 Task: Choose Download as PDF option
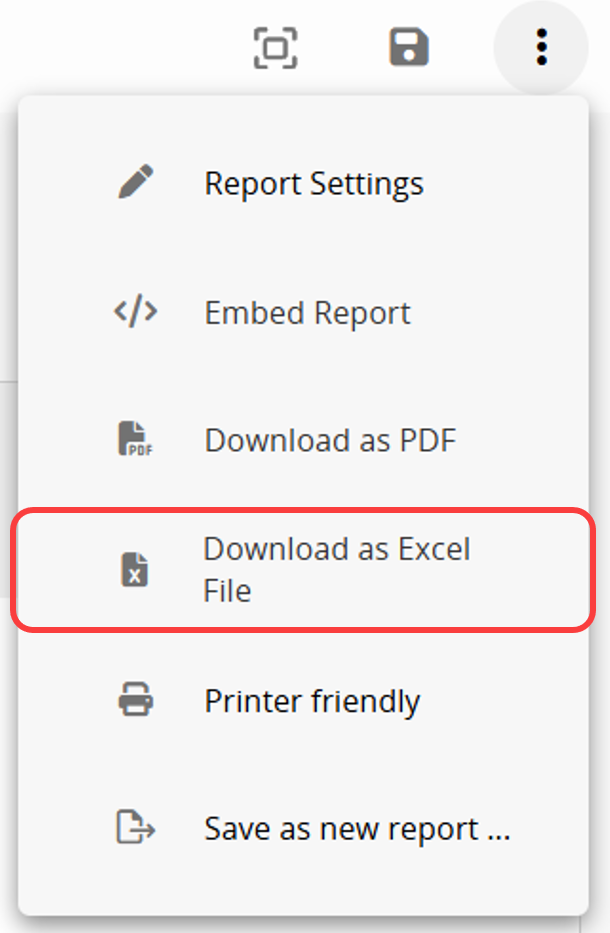304,440
